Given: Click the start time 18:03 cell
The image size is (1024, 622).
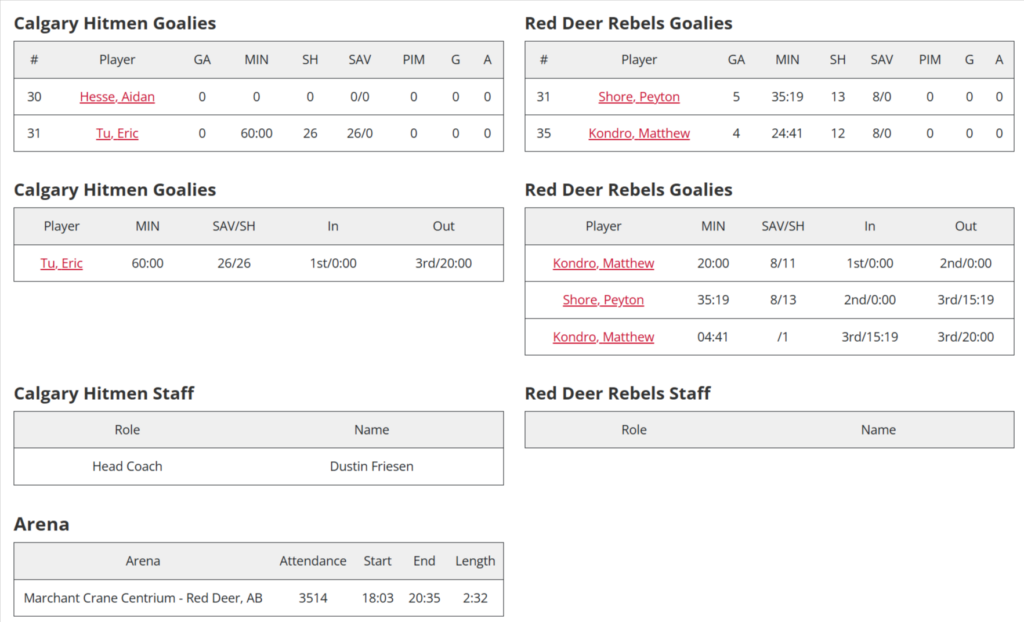Looking at the screenshot, I should pyautogui.click(x=377, y=598).
